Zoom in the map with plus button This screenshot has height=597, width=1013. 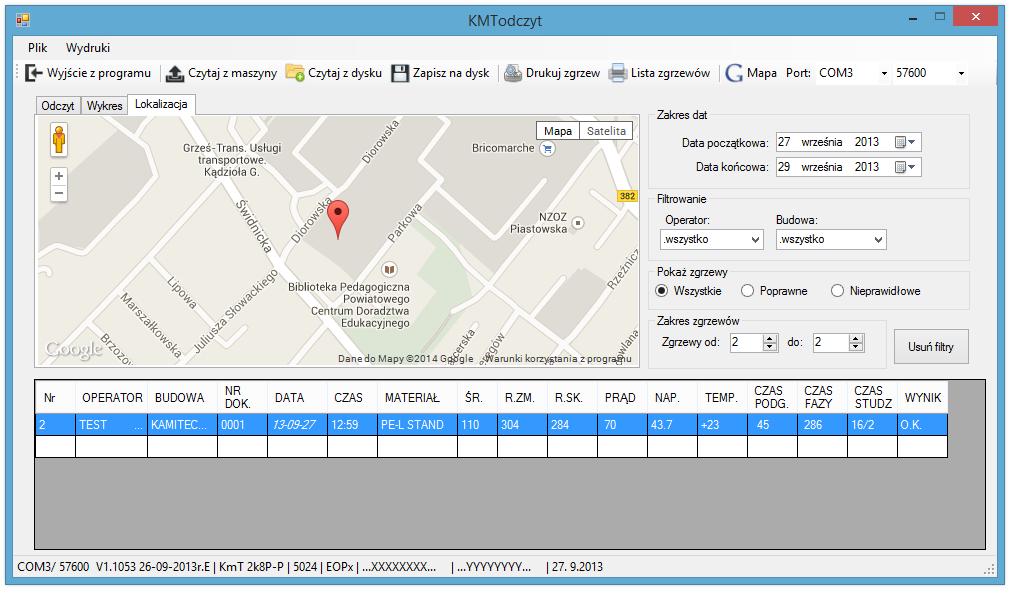pos(59,176)
